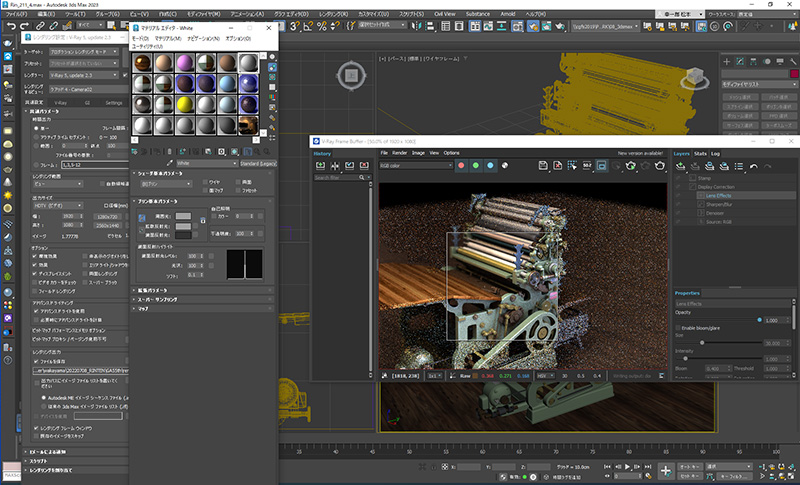Toggle Stamp layer visibility in VFB Layers
This screenshot has width=800, height=485.
tap(678, 178)
